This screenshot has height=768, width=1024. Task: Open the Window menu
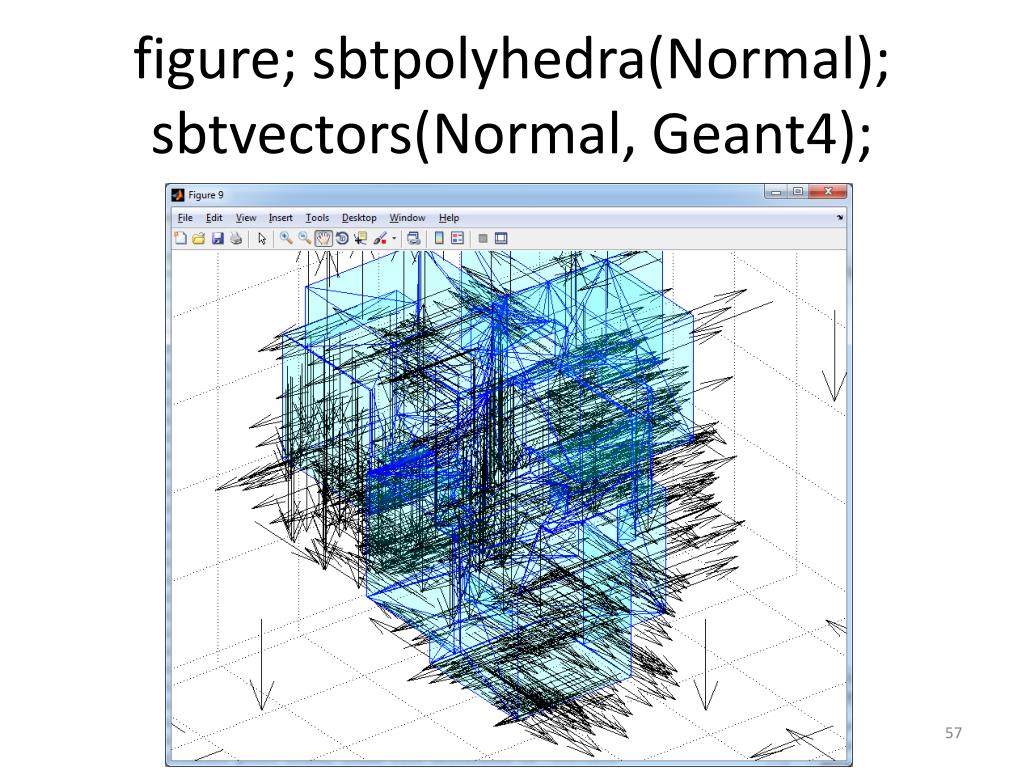coord(408,217)
